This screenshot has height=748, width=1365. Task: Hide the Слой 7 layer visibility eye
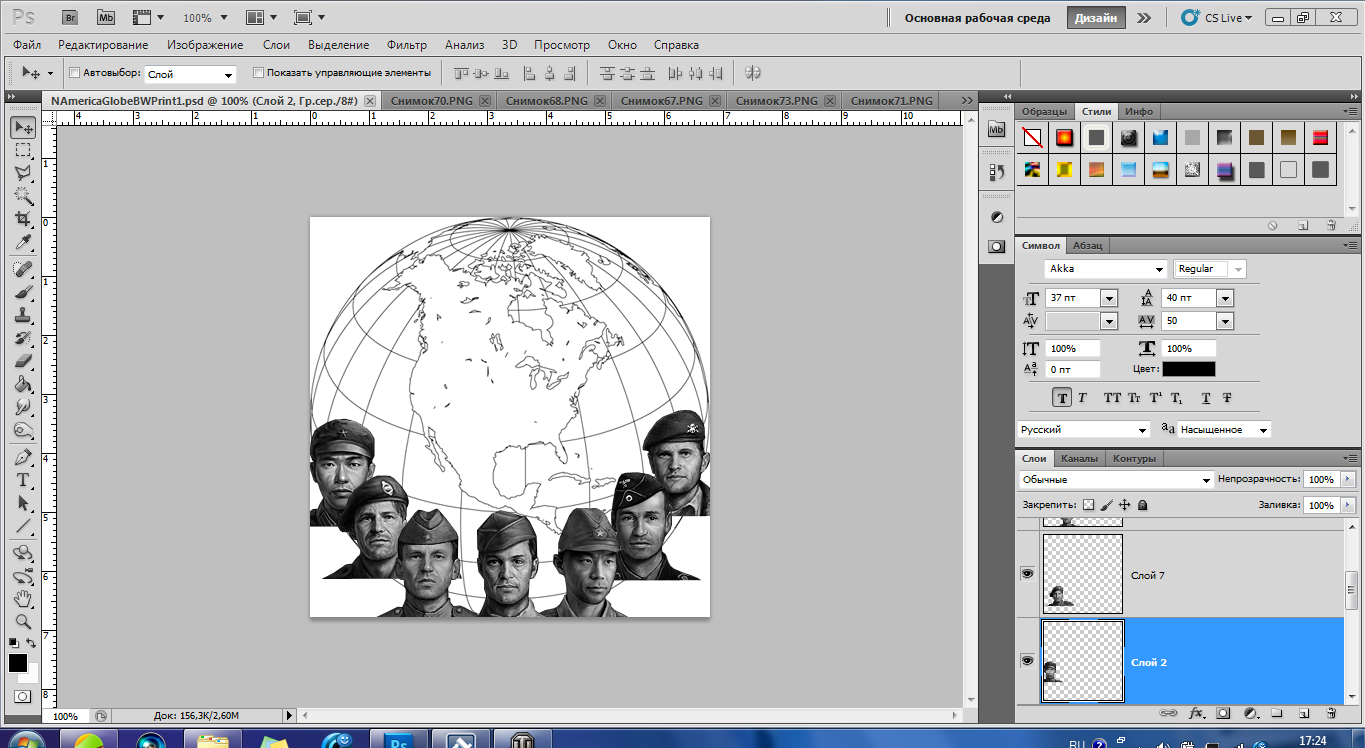coord(1027,573)
